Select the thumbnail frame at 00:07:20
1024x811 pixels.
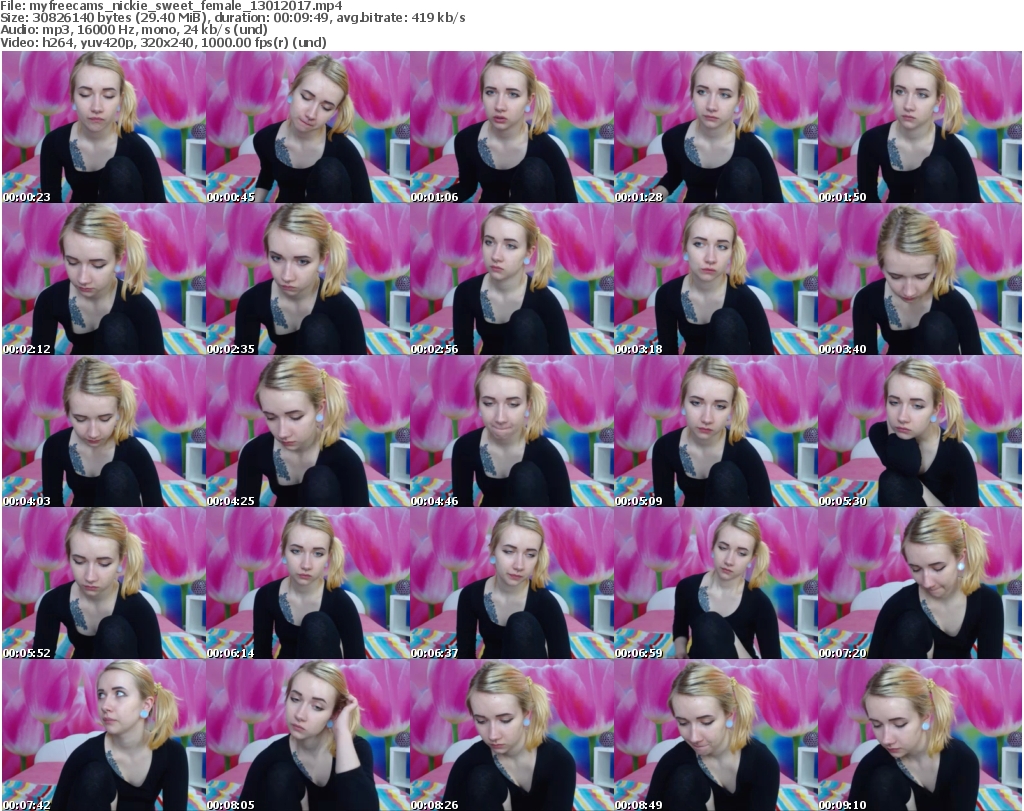(920, 583)
